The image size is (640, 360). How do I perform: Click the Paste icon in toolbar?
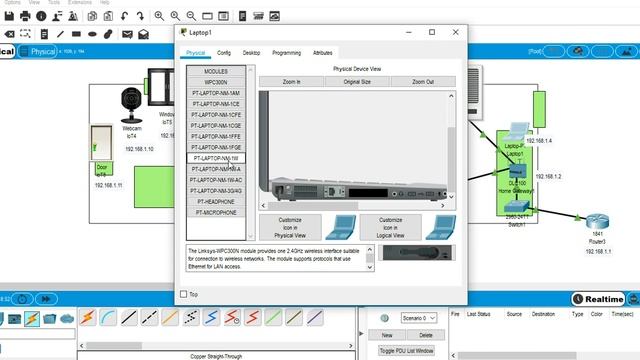click(108, 16)
